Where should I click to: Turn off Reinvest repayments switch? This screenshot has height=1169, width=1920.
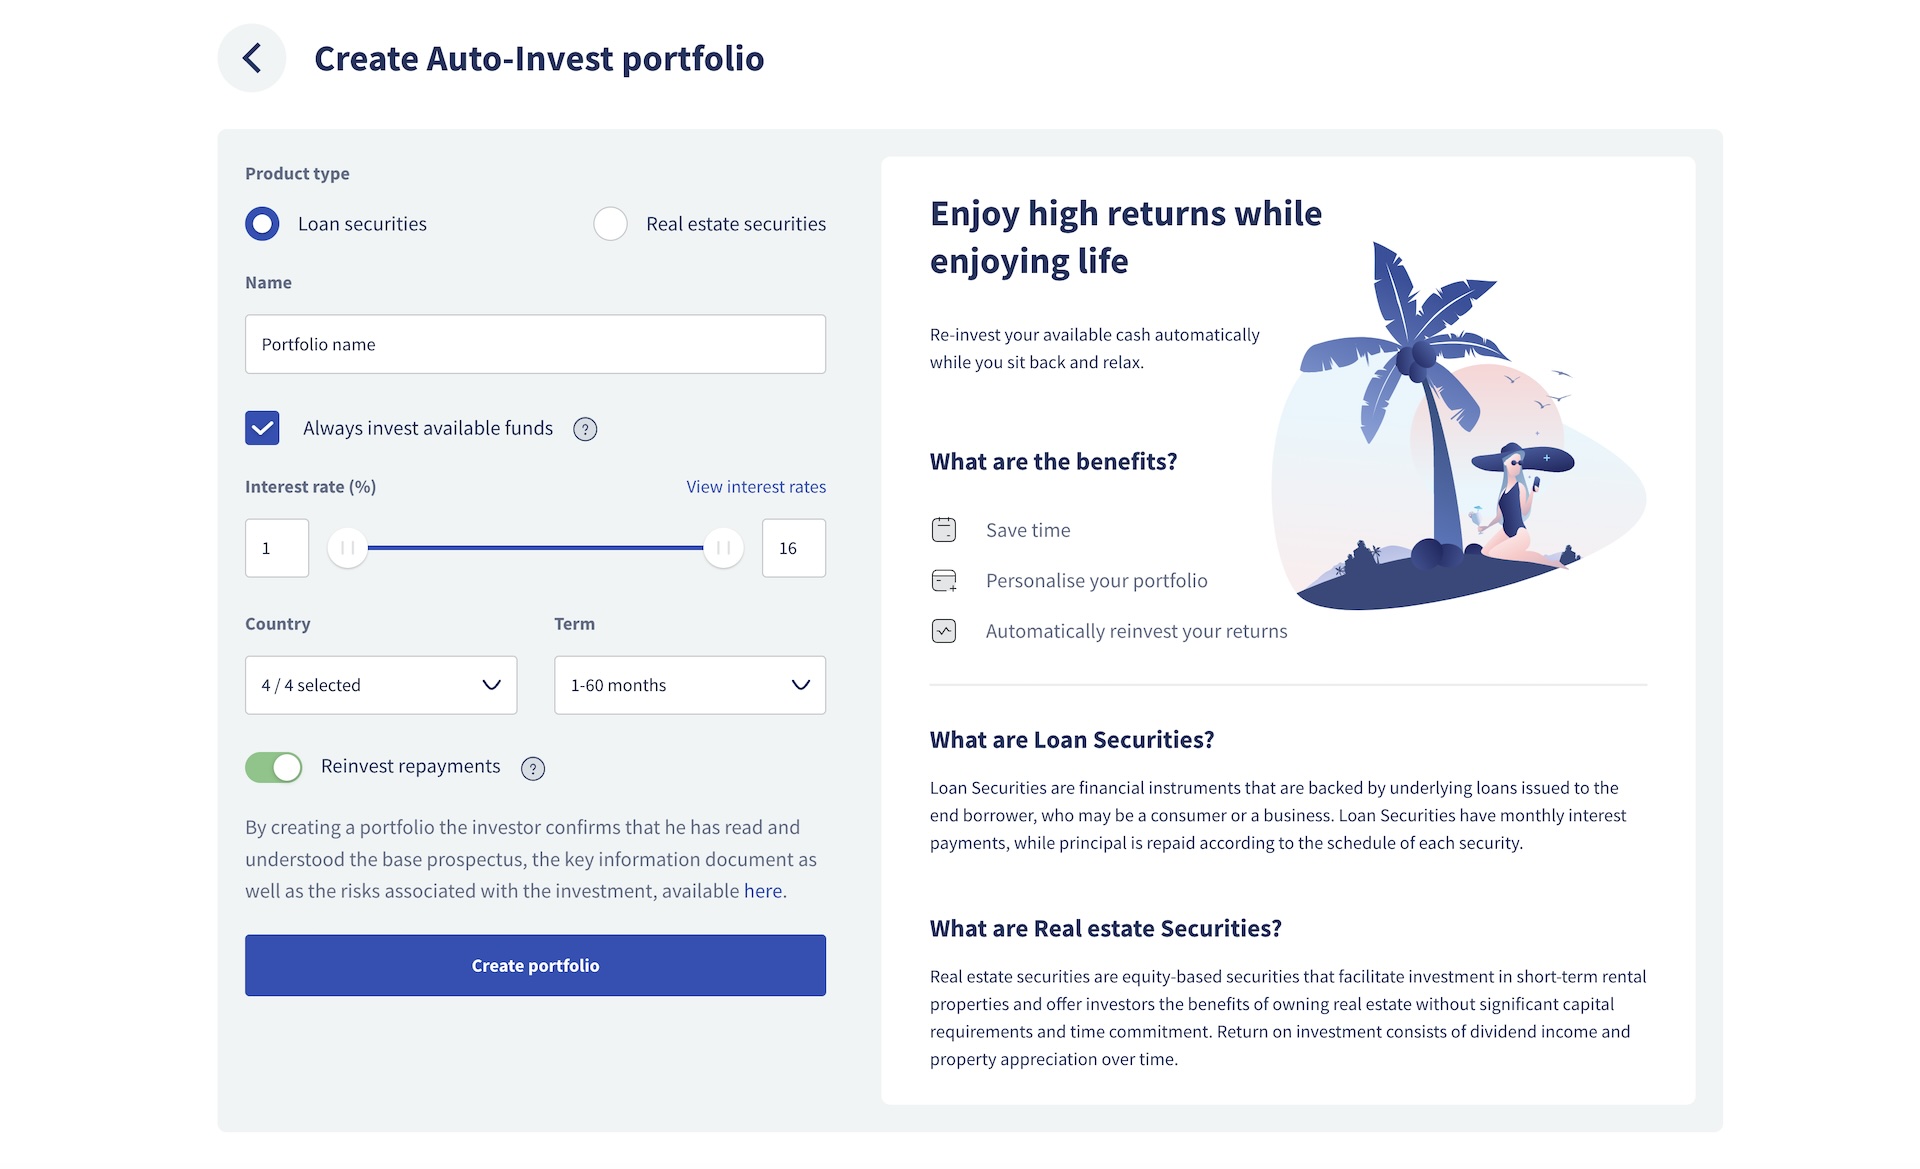click(x=274, y=767)
